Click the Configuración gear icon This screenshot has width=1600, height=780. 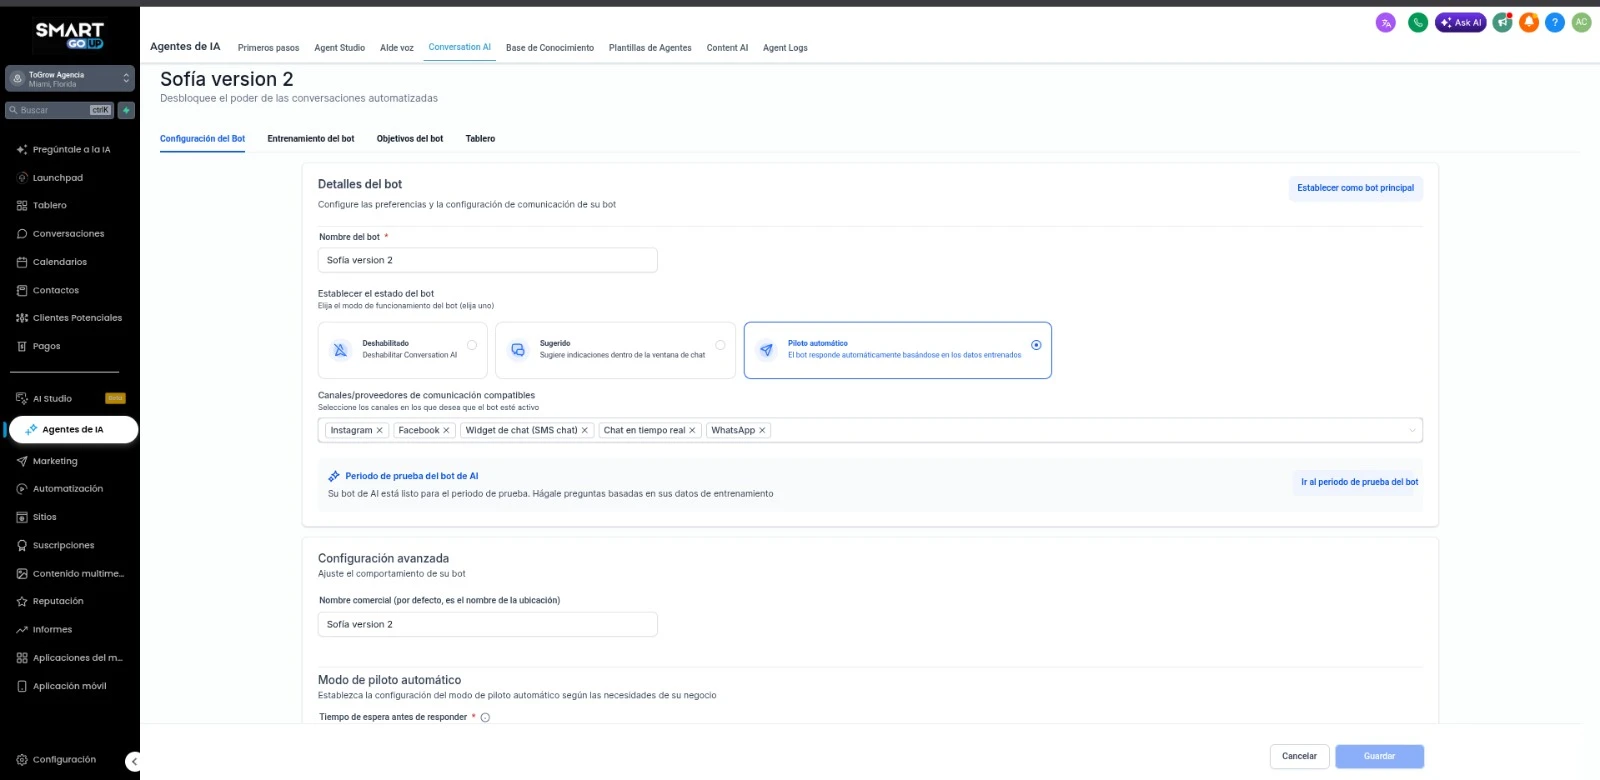coord(22,760)
